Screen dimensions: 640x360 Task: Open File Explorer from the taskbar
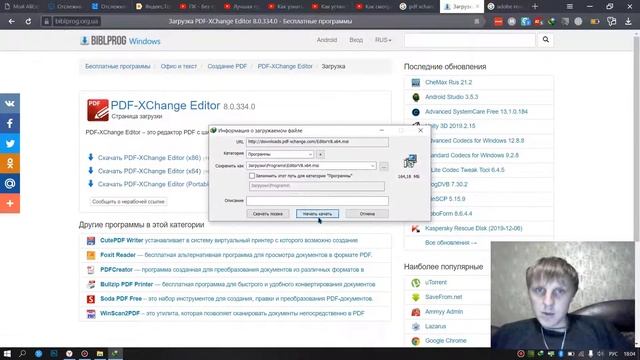tap(100, 353)
